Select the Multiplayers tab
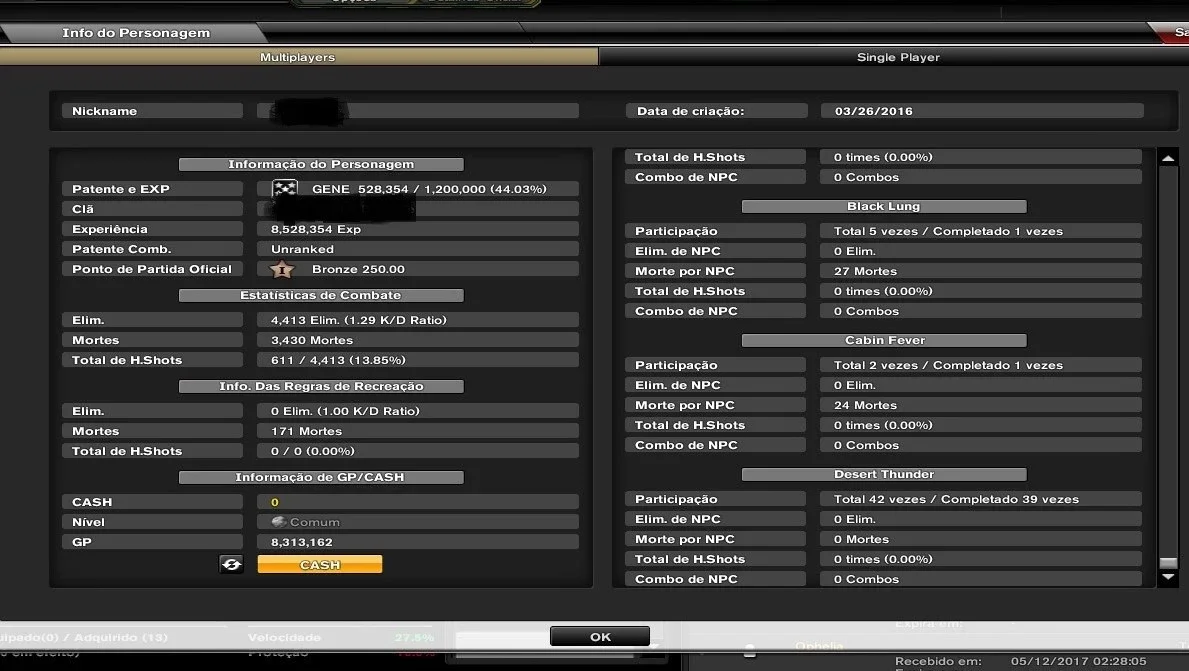Image resolution: width=1189 pixels, height=671 pixels. pyautogui.click(x=298, y=57)
